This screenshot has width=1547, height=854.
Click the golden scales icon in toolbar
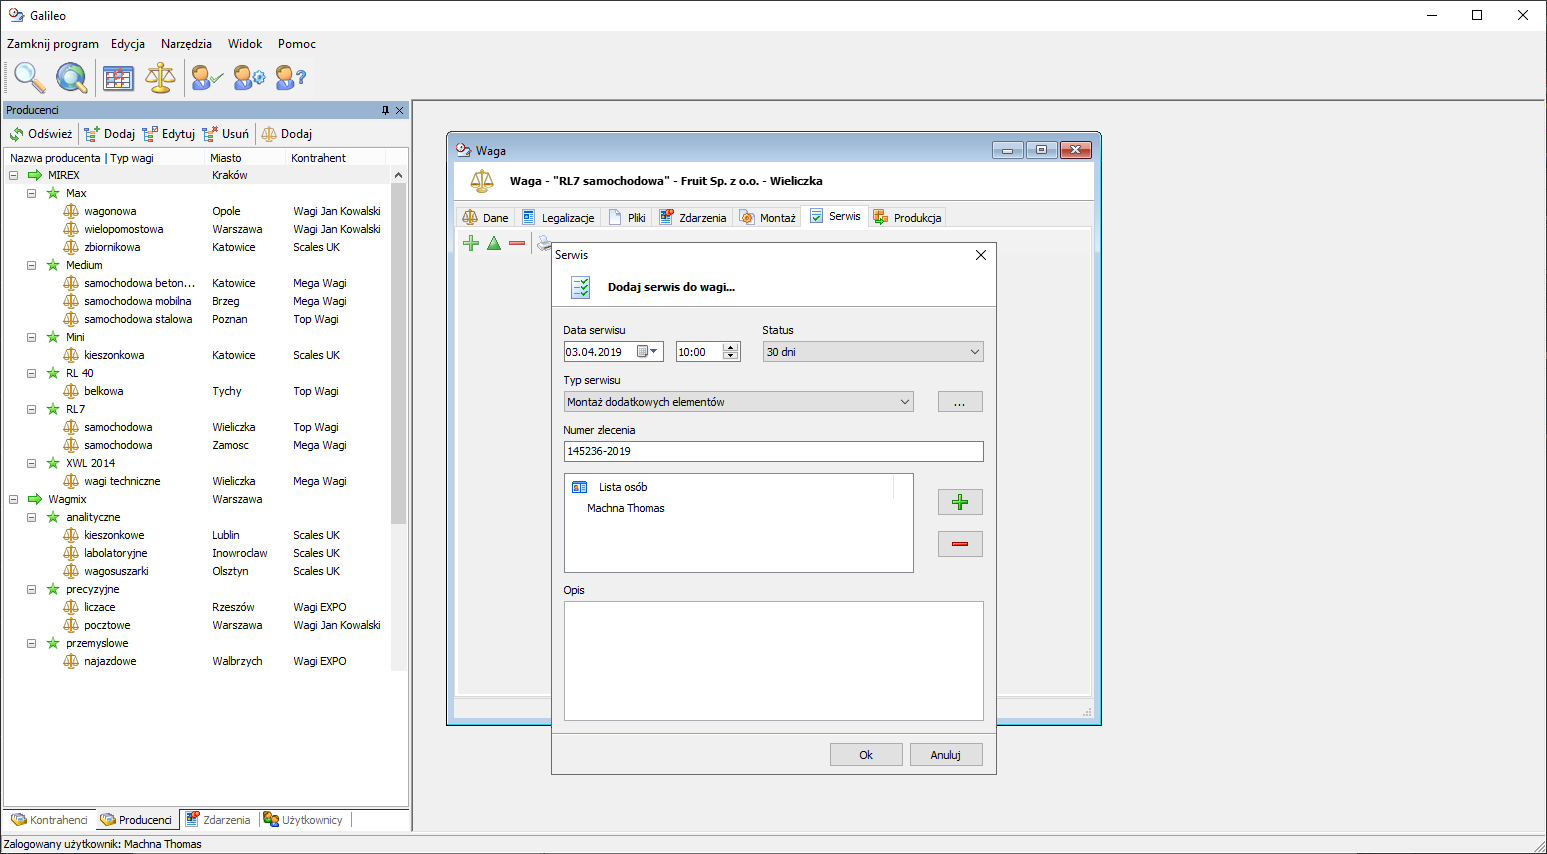[160, 77]
